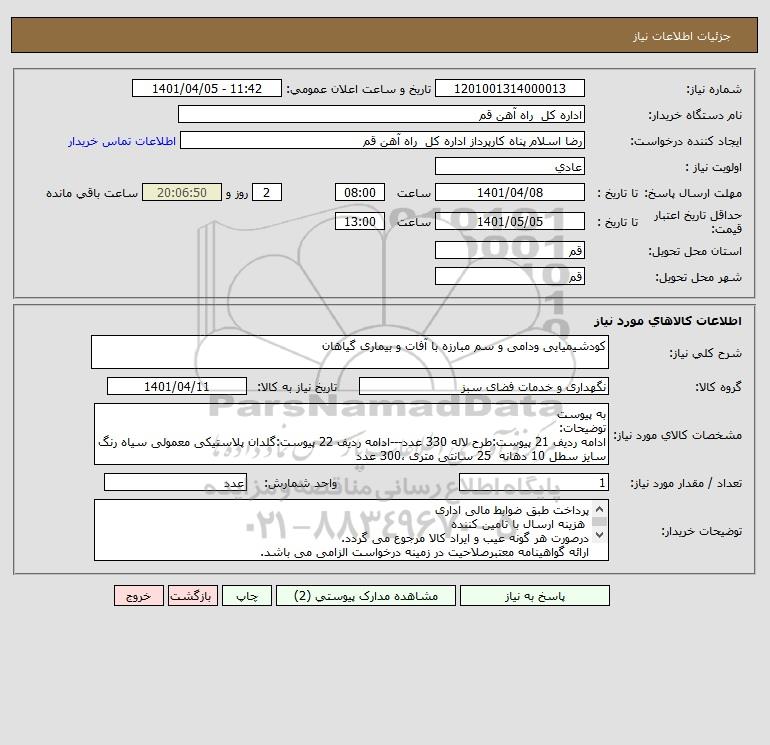The image size is (770, 745).
Task: Click the پاسخ به نیاز button
Action: pyautogui.click(x=535, y=596)
